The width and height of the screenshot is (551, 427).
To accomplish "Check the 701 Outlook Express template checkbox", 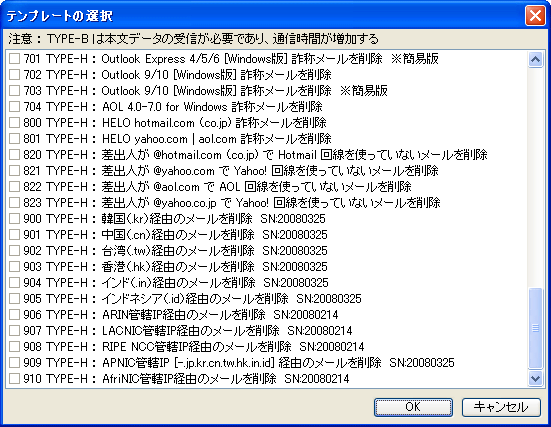I will point(14,59).
